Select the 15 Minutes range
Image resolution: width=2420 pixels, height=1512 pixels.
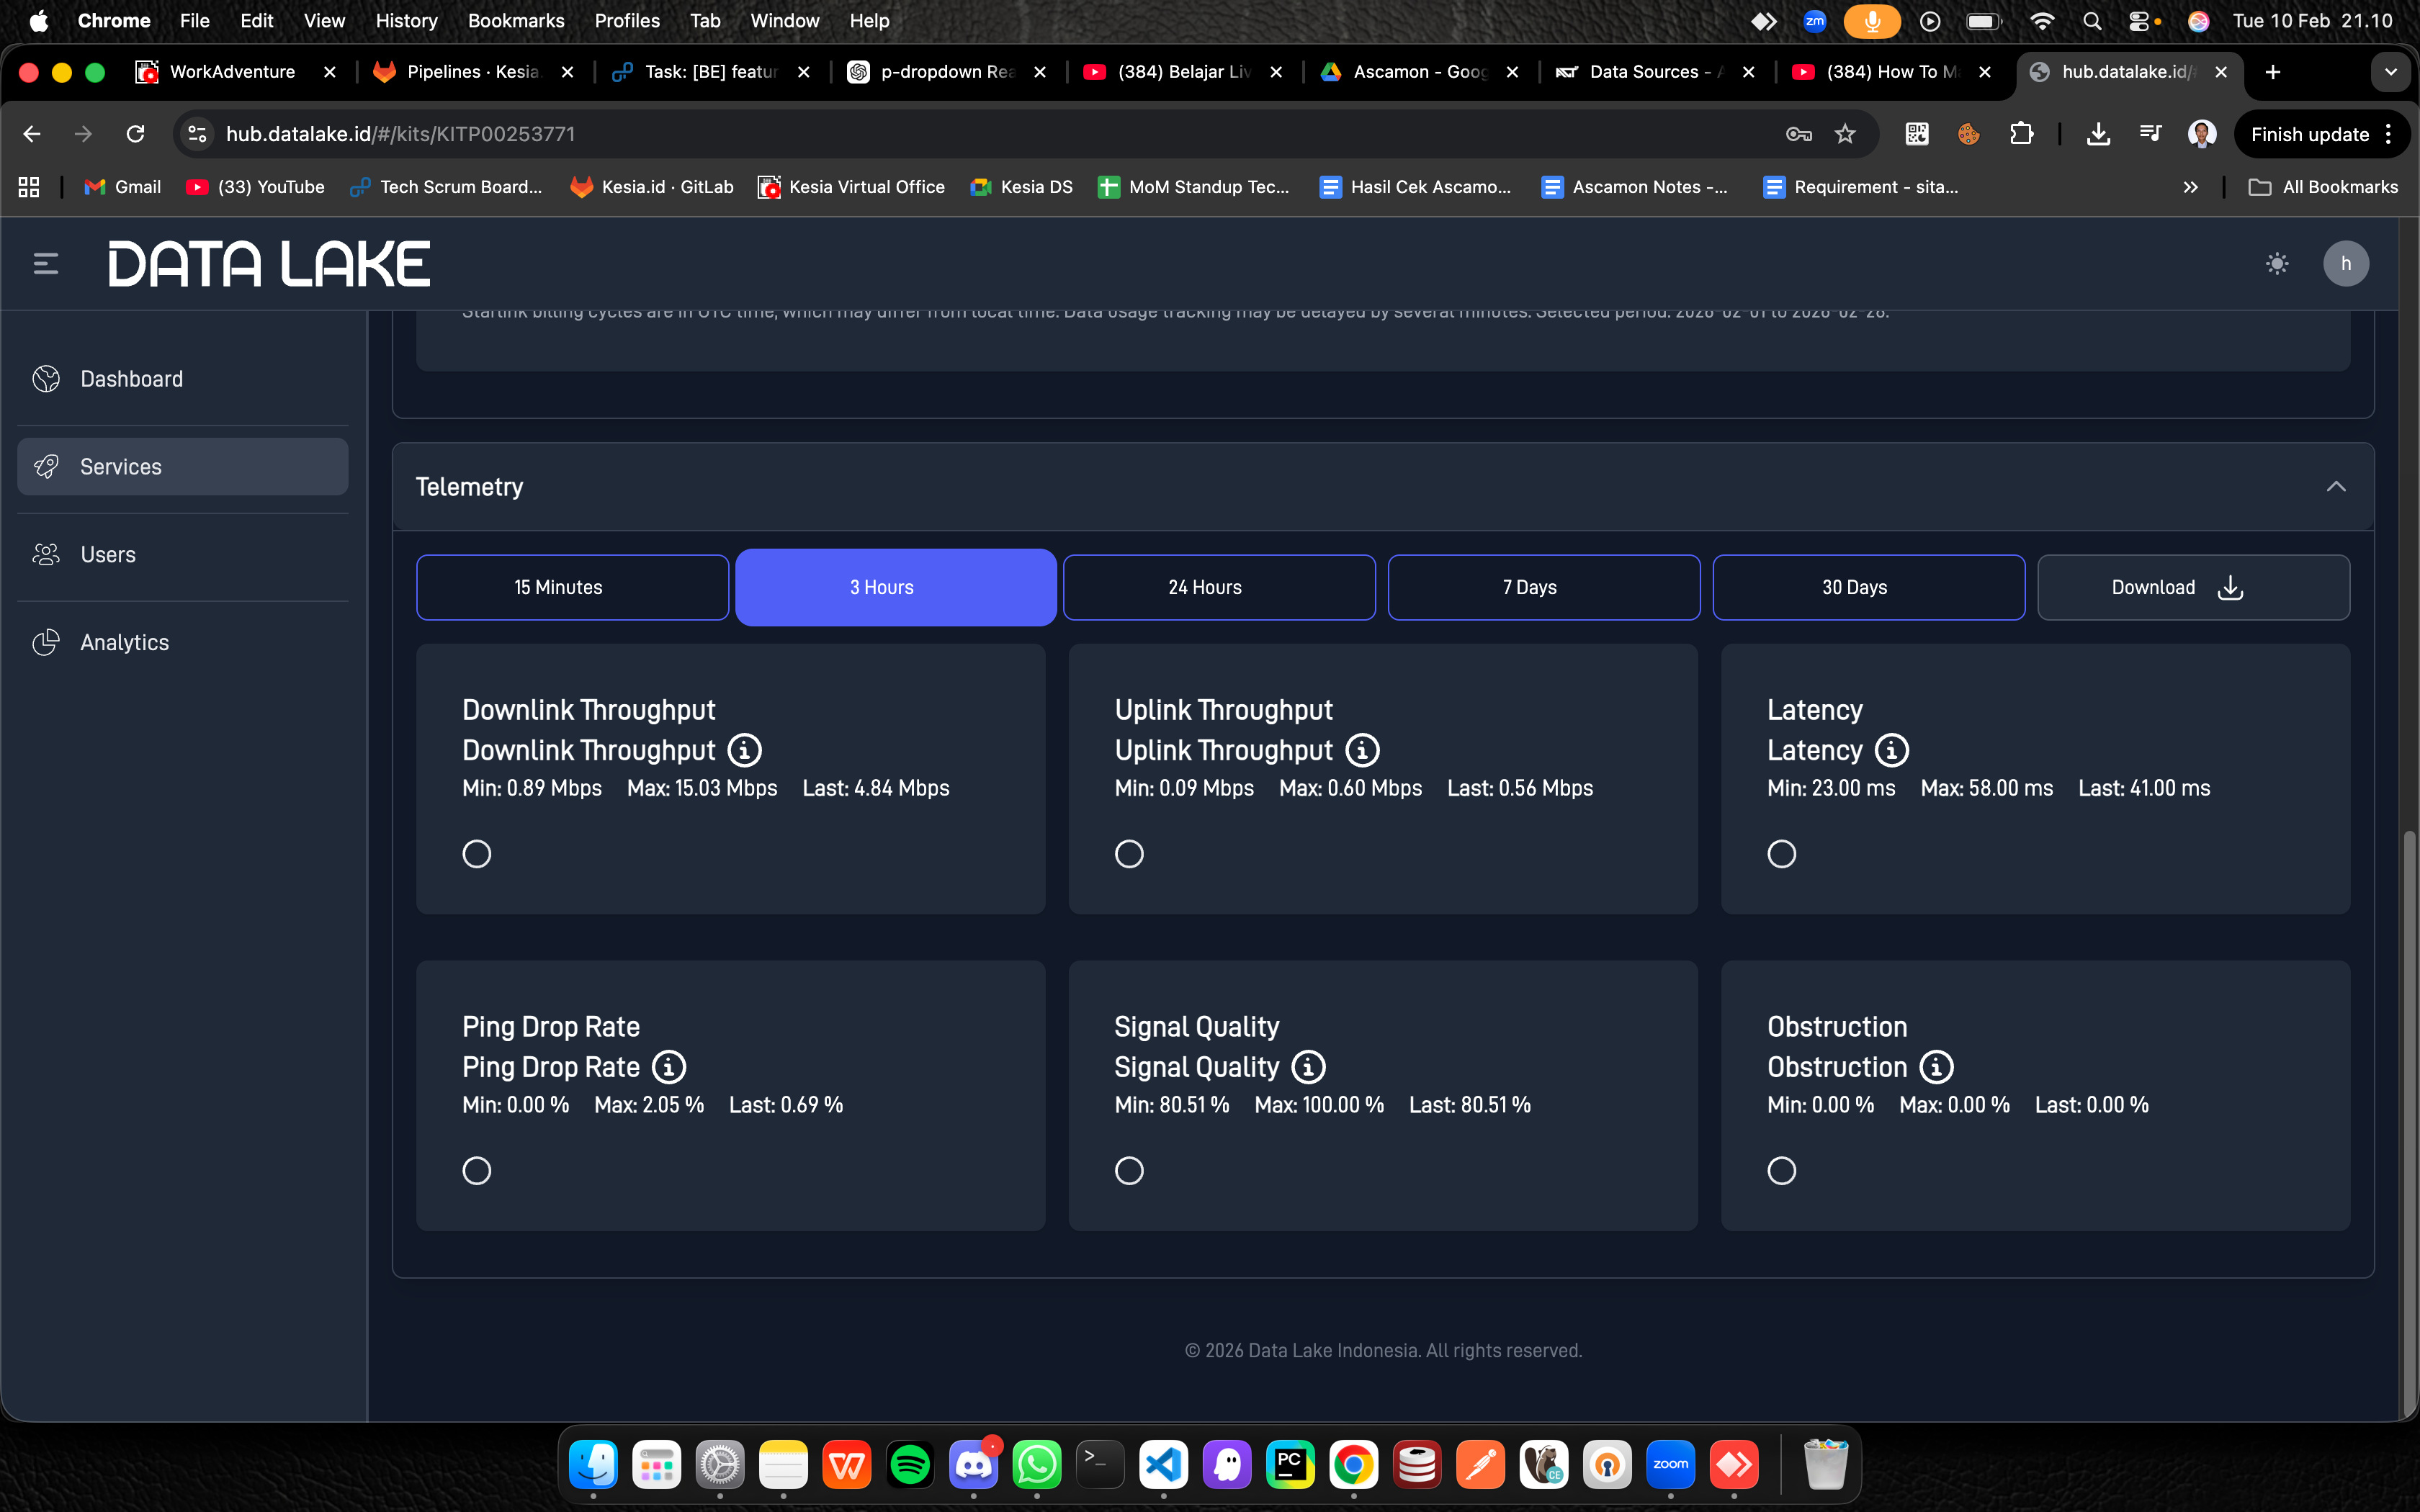click(x=572, y=587)
